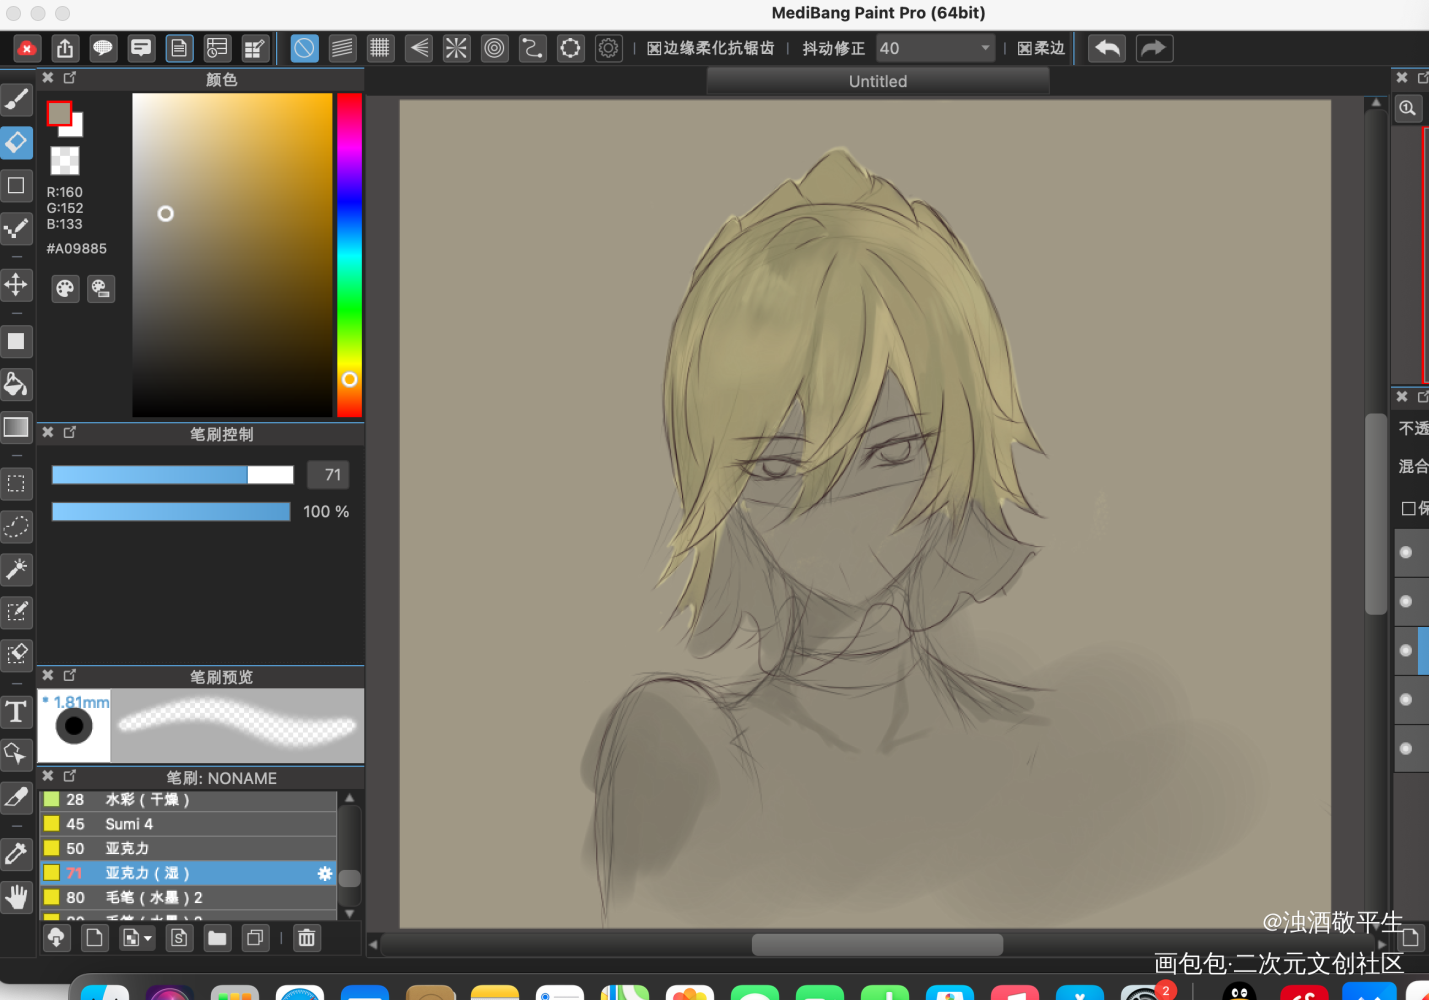This screenshot has height=1000, width=1429.
Task: Select the filled rectangle Fill tool
Action: point(16,341)
